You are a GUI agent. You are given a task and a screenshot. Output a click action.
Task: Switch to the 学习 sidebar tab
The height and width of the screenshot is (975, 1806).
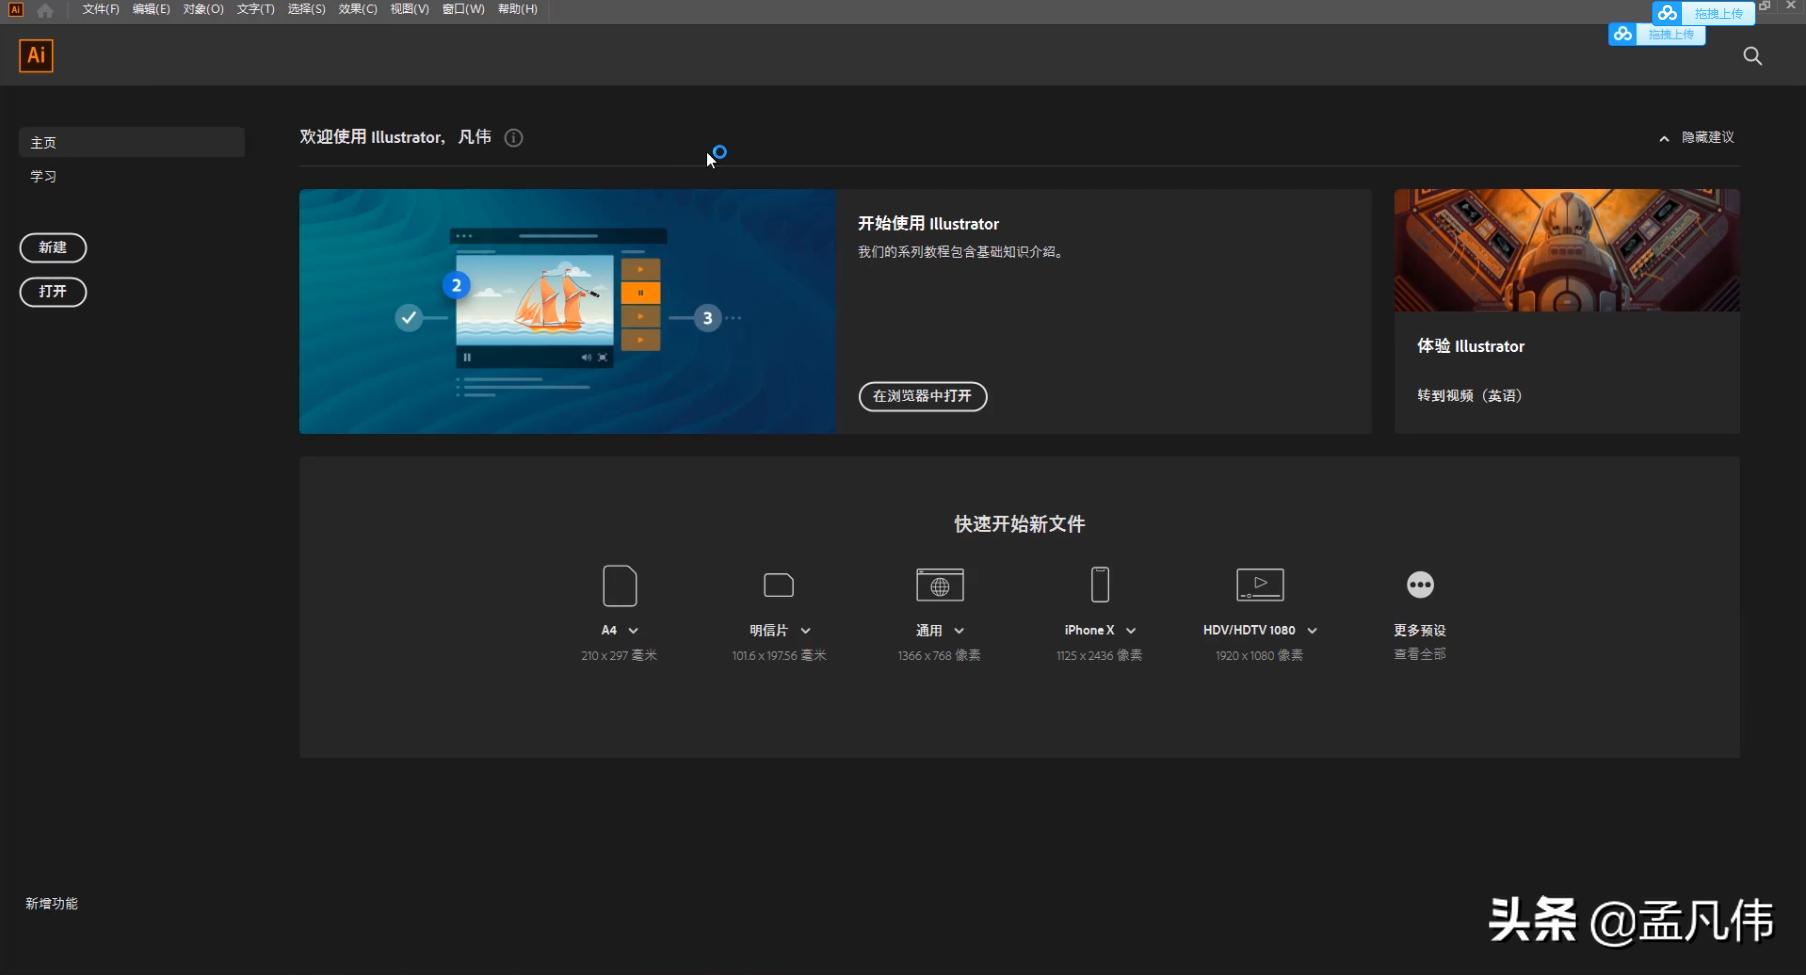tap(44, 176)
